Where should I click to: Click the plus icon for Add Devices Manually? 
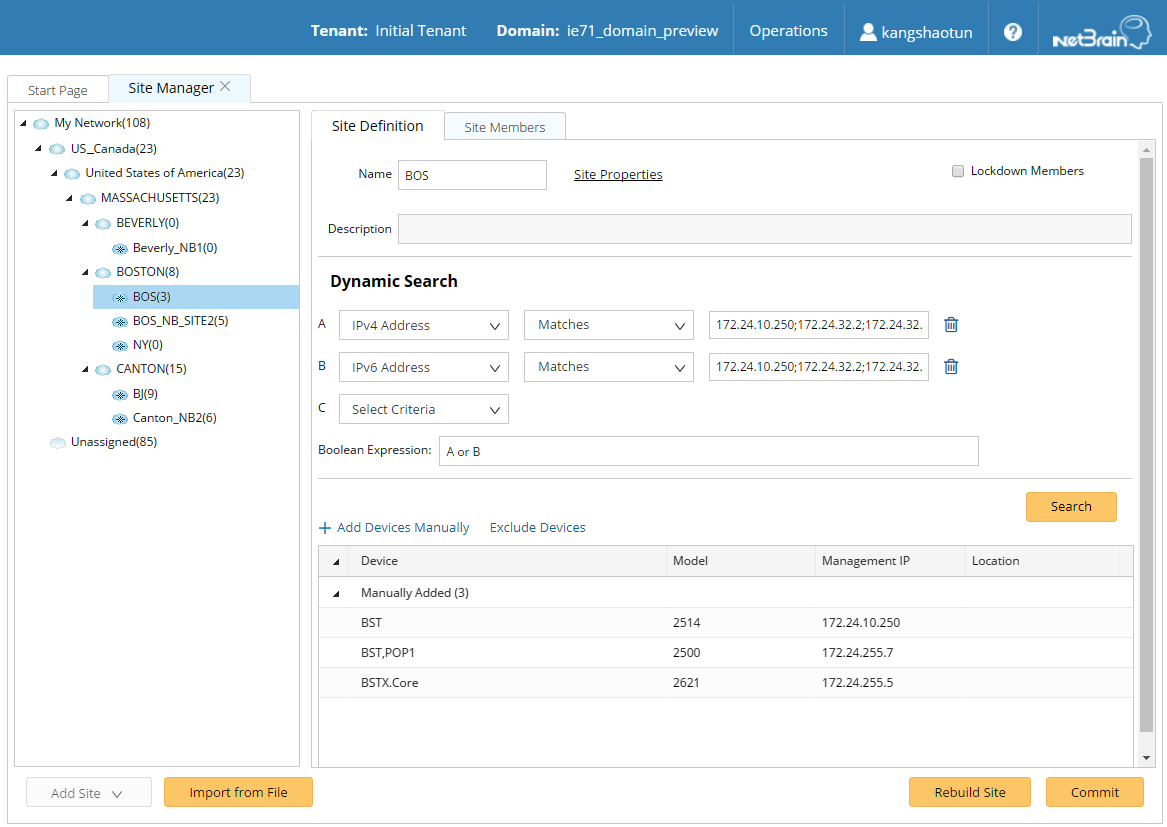324,528
